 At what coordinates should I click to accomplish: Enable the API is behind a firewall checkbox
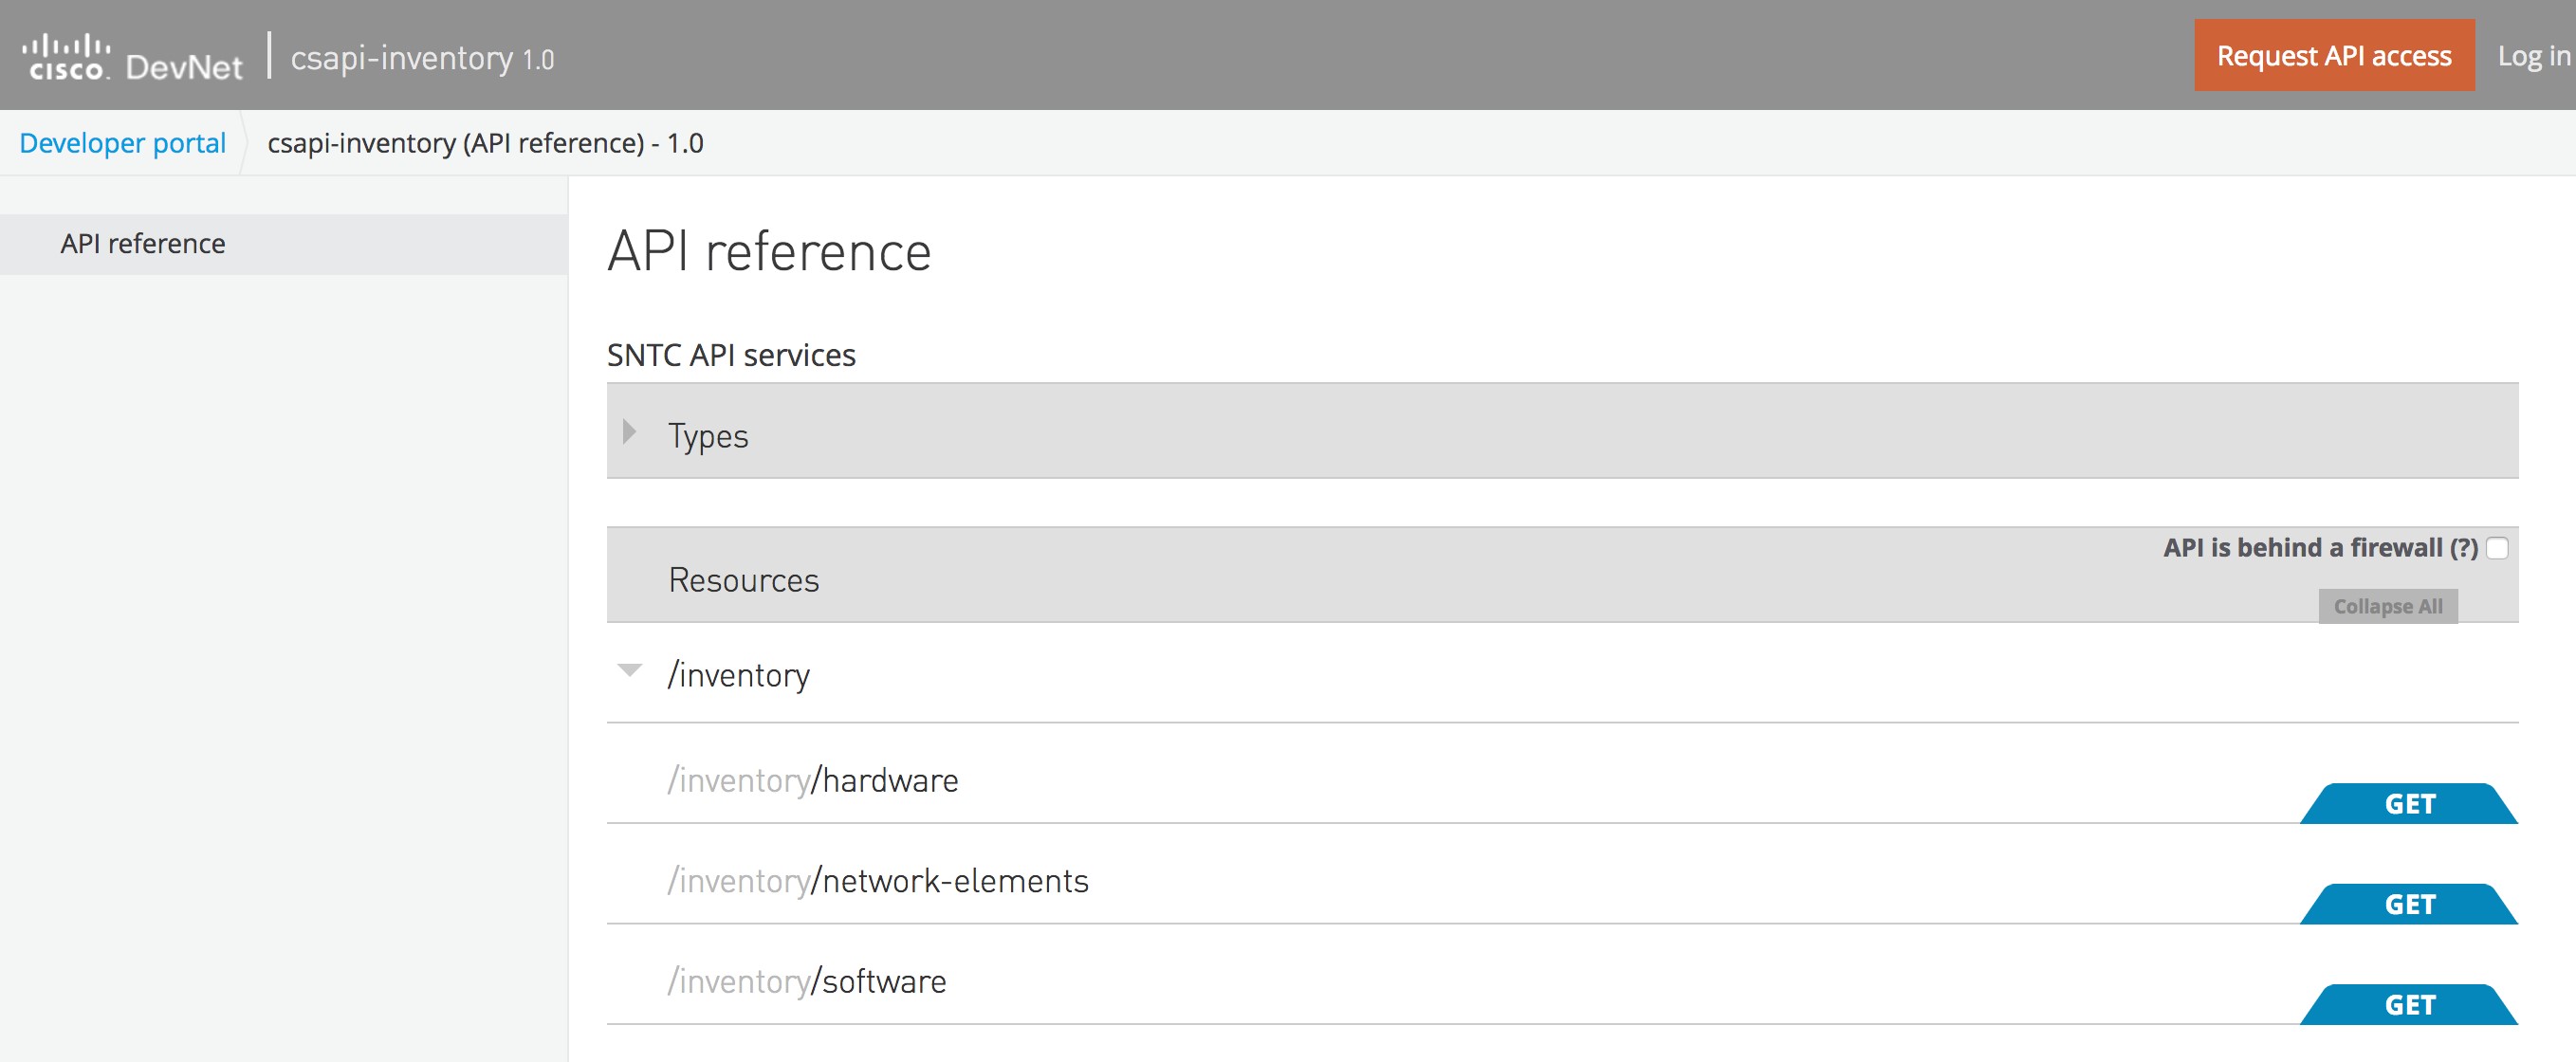tap(2498, 548)
